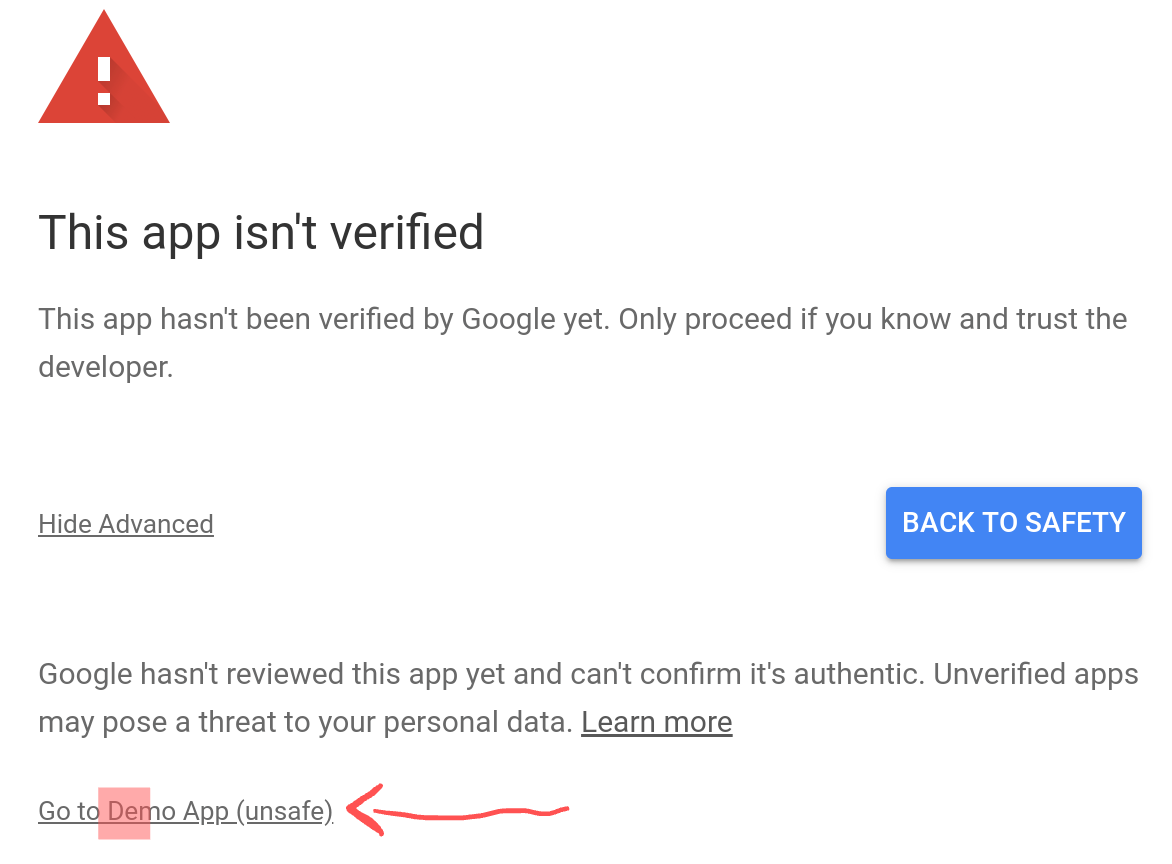Click the "Google hasn't reviewed this app" paragraph
The image size is (1172, 864).
588,698
